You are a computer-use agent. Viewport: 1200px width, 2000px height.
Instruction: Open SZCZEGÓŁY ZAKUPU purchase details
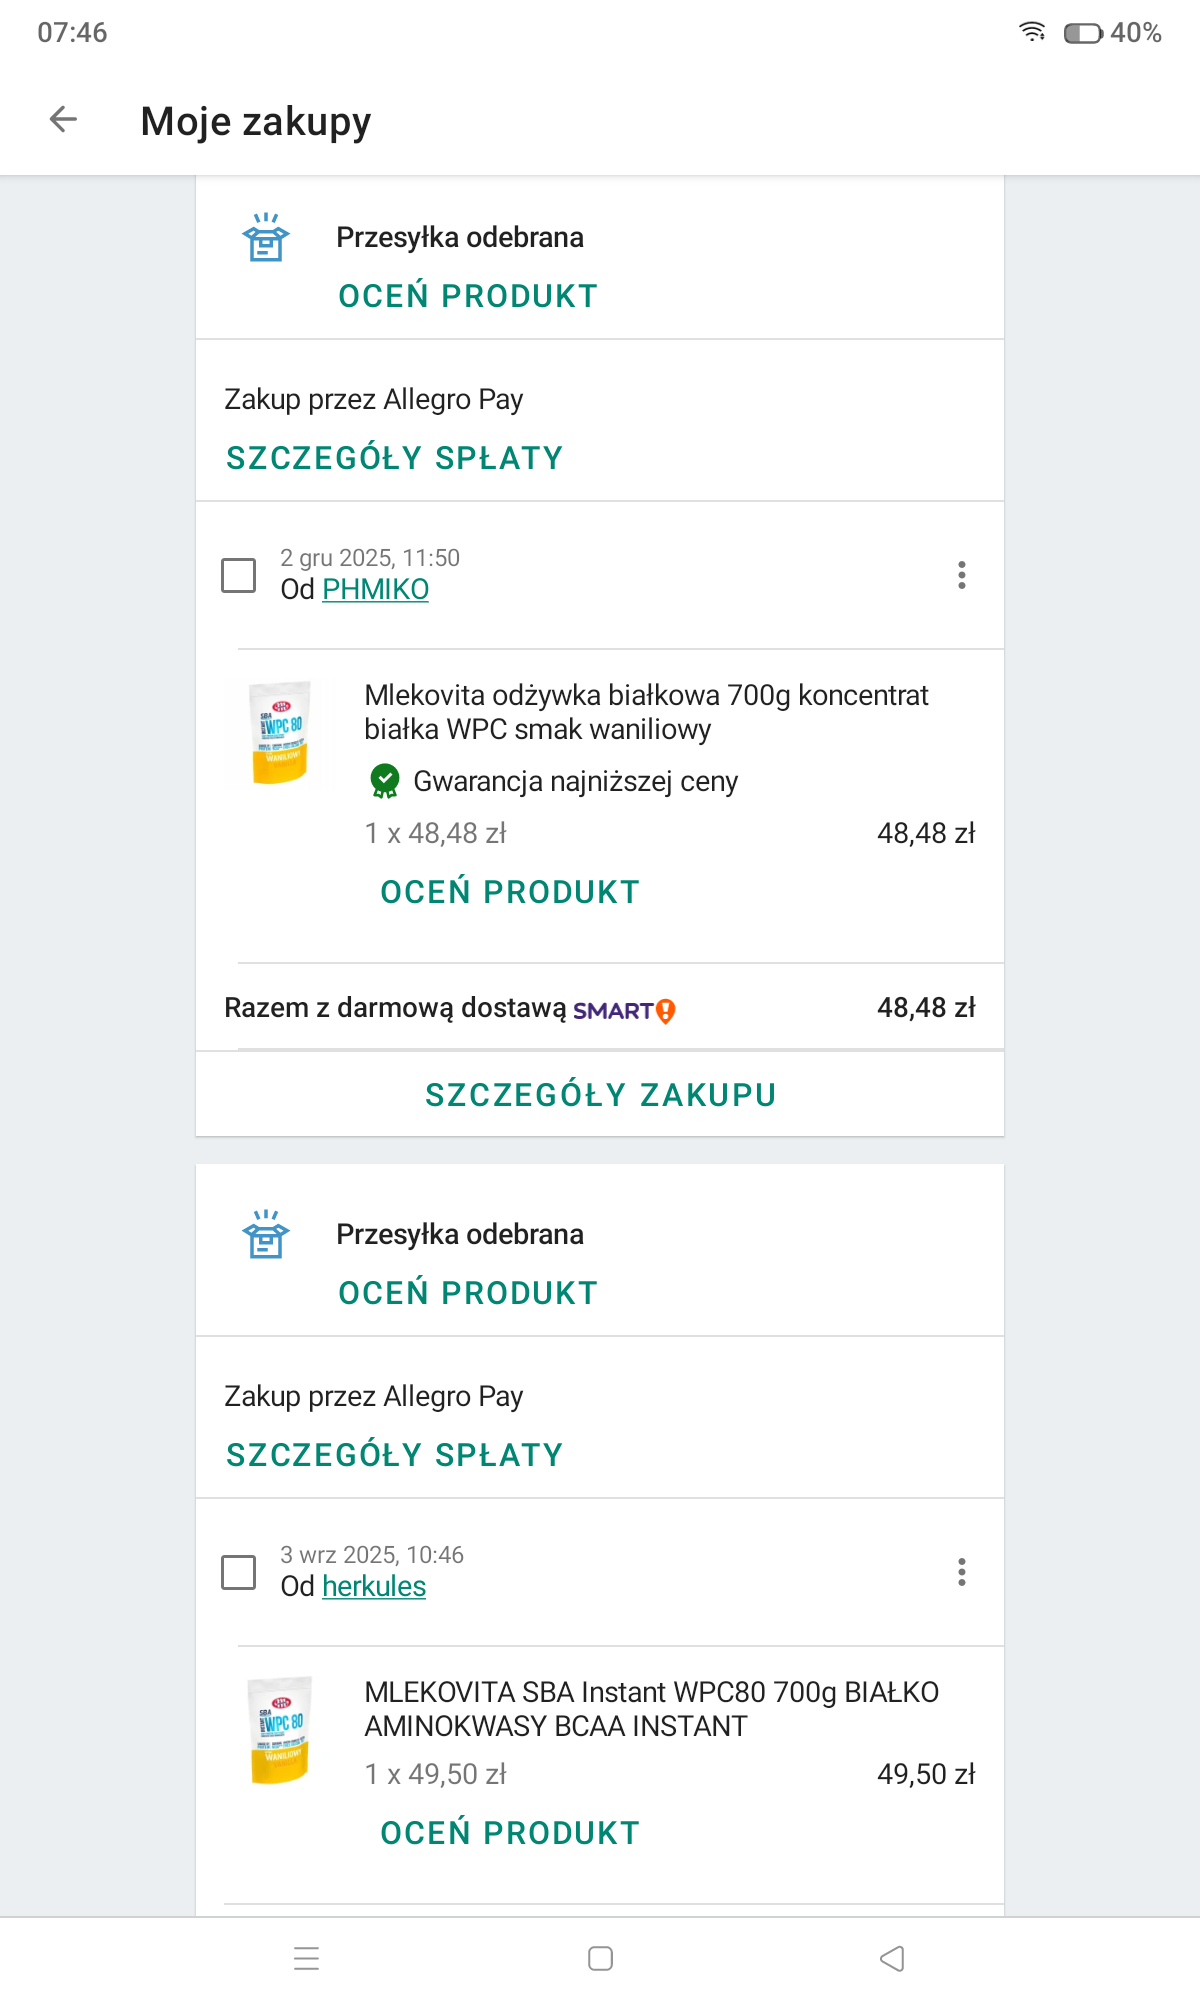600,1095
